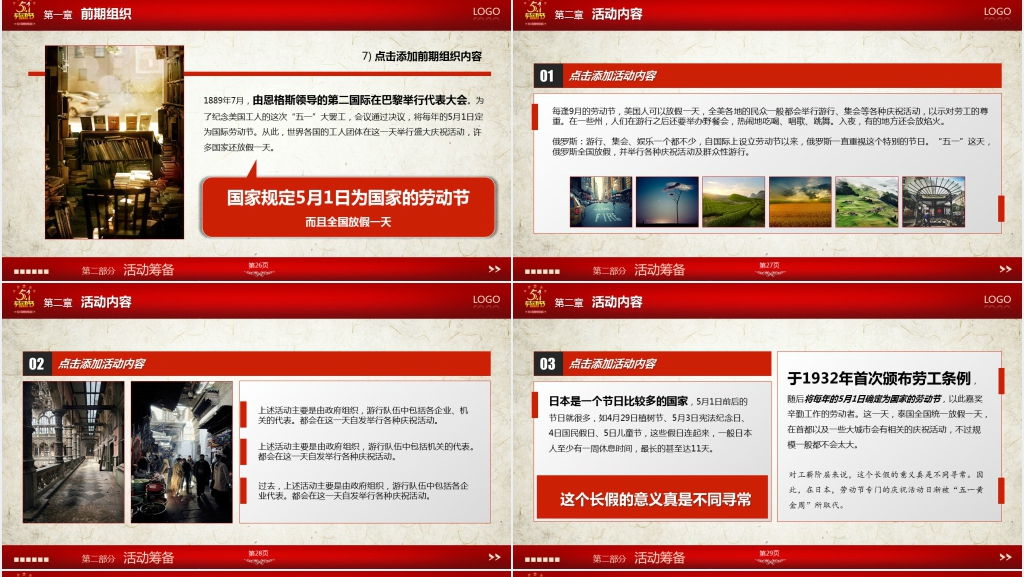
Task: Choose the pavilion architecture thumbnail
Action: (x=933, y=202)
